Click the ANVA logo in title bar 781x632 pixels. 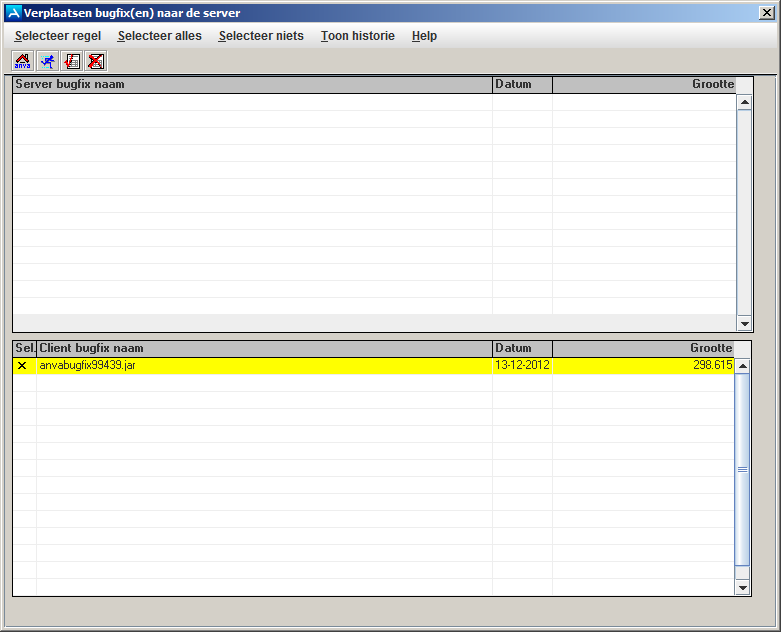[13, 13]
